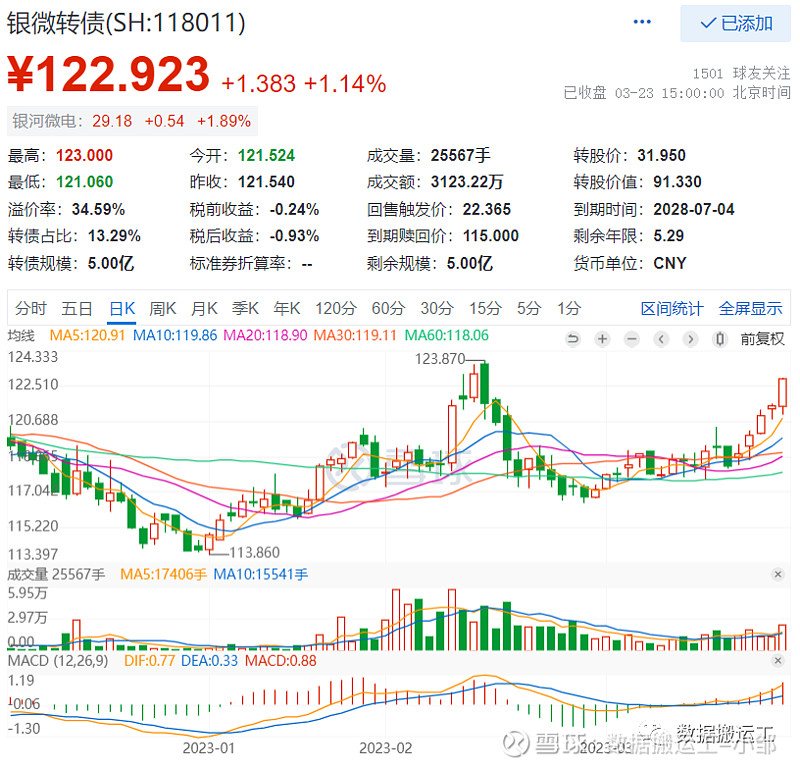Click the 转股价值 91.330 value
Screen dimensions: 800x769
click(x=678, y=182)
